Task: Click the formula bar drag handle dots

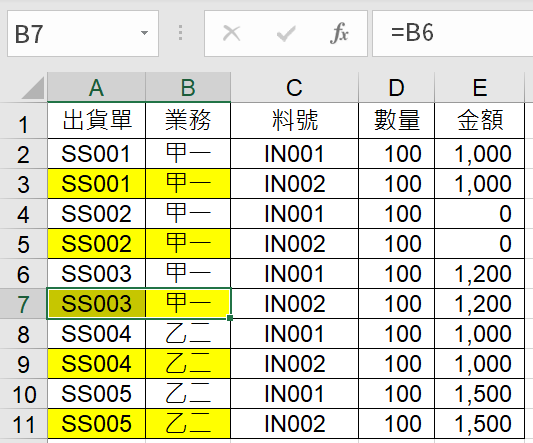Action: (x=180, y=33)
